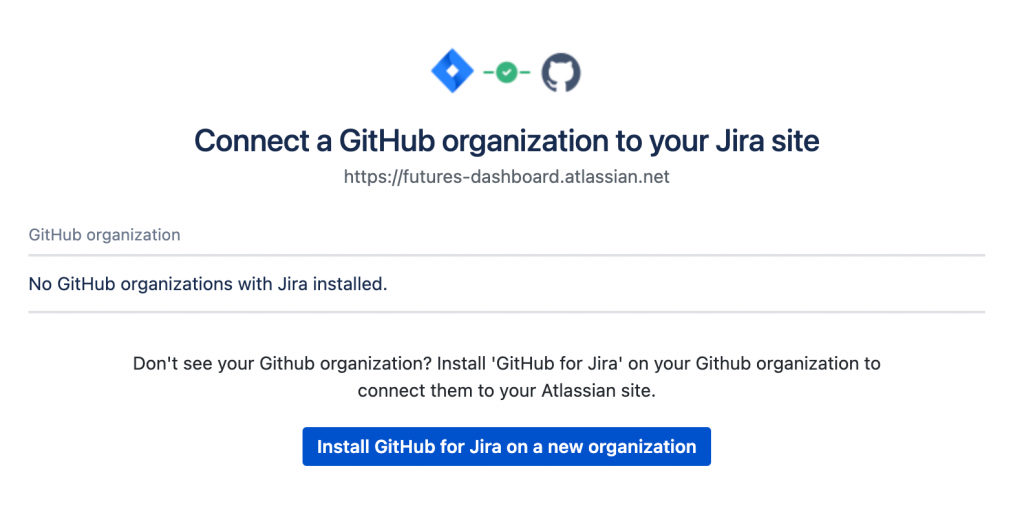Select the 'No GitHub organizations with Jira installed' row
This screenshot has height=526, width=1024.
tap(207, 284)
